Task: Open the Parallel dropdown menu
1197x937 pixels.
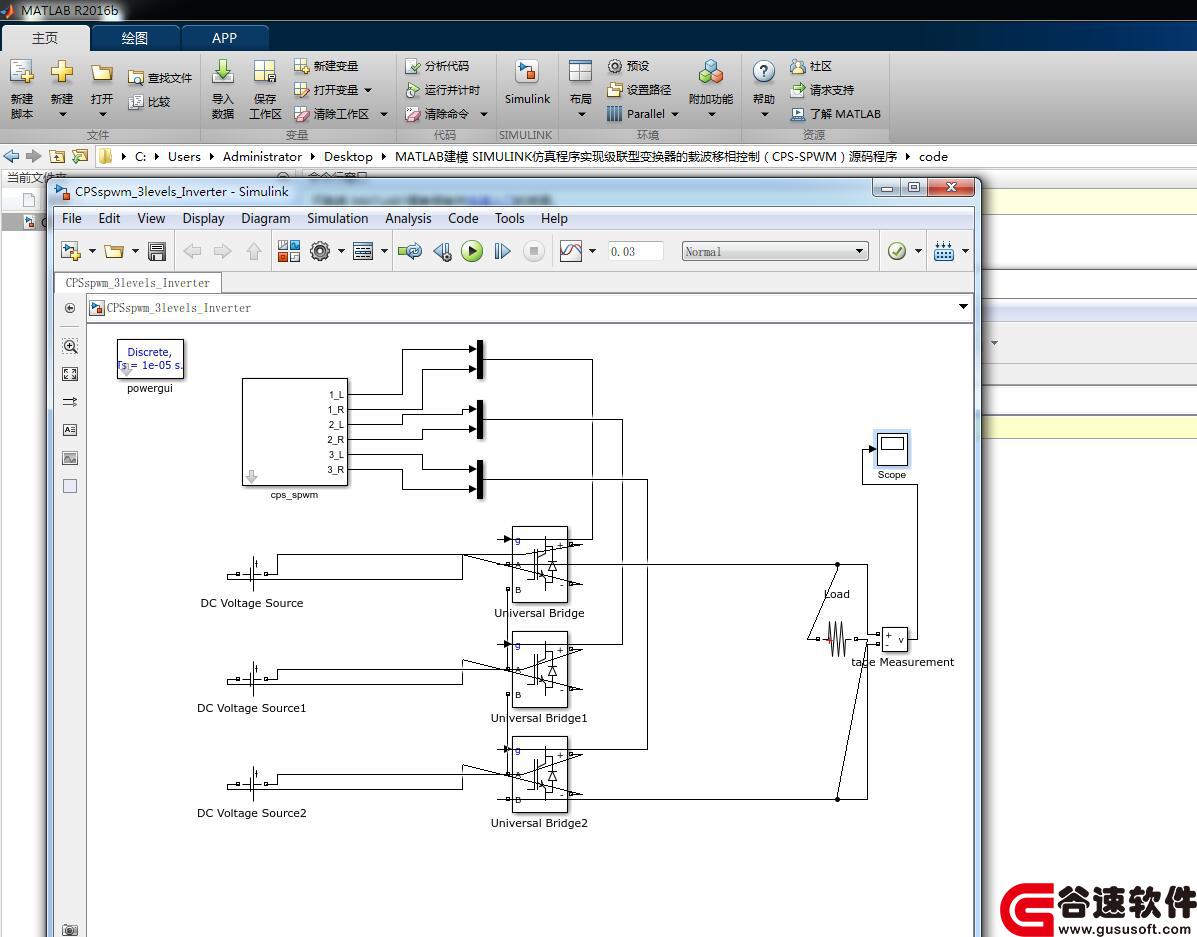Action: [642, 114]
